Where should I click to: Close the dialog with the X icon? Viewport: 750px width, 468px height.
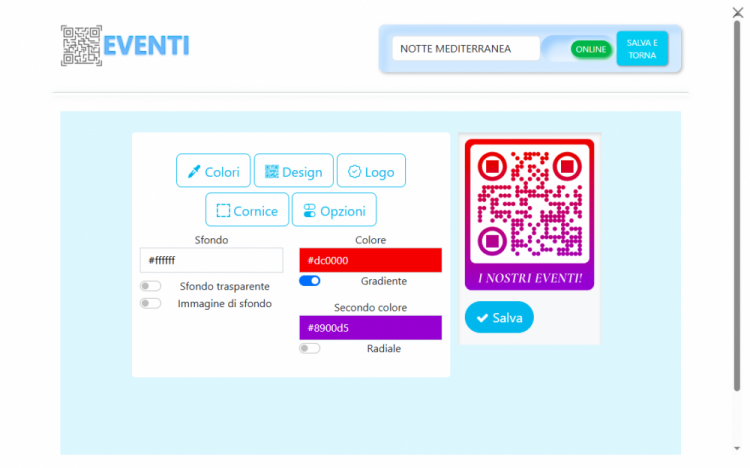[738, 12]
